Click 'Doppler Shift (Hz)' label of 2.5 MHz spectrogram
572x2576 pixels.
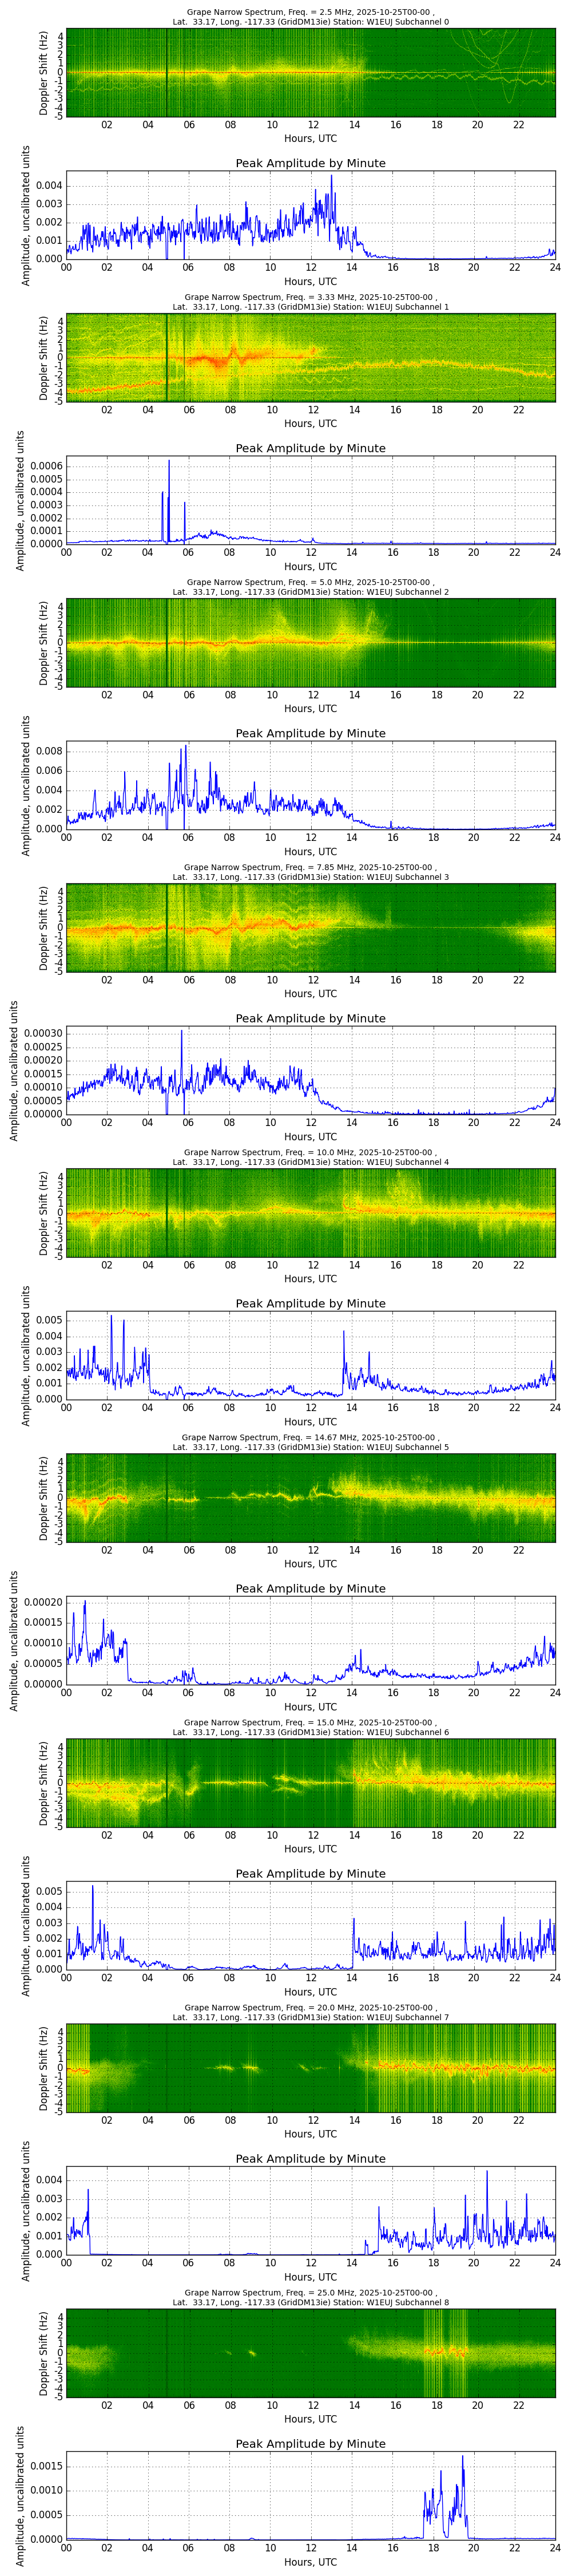coord(44,72)
